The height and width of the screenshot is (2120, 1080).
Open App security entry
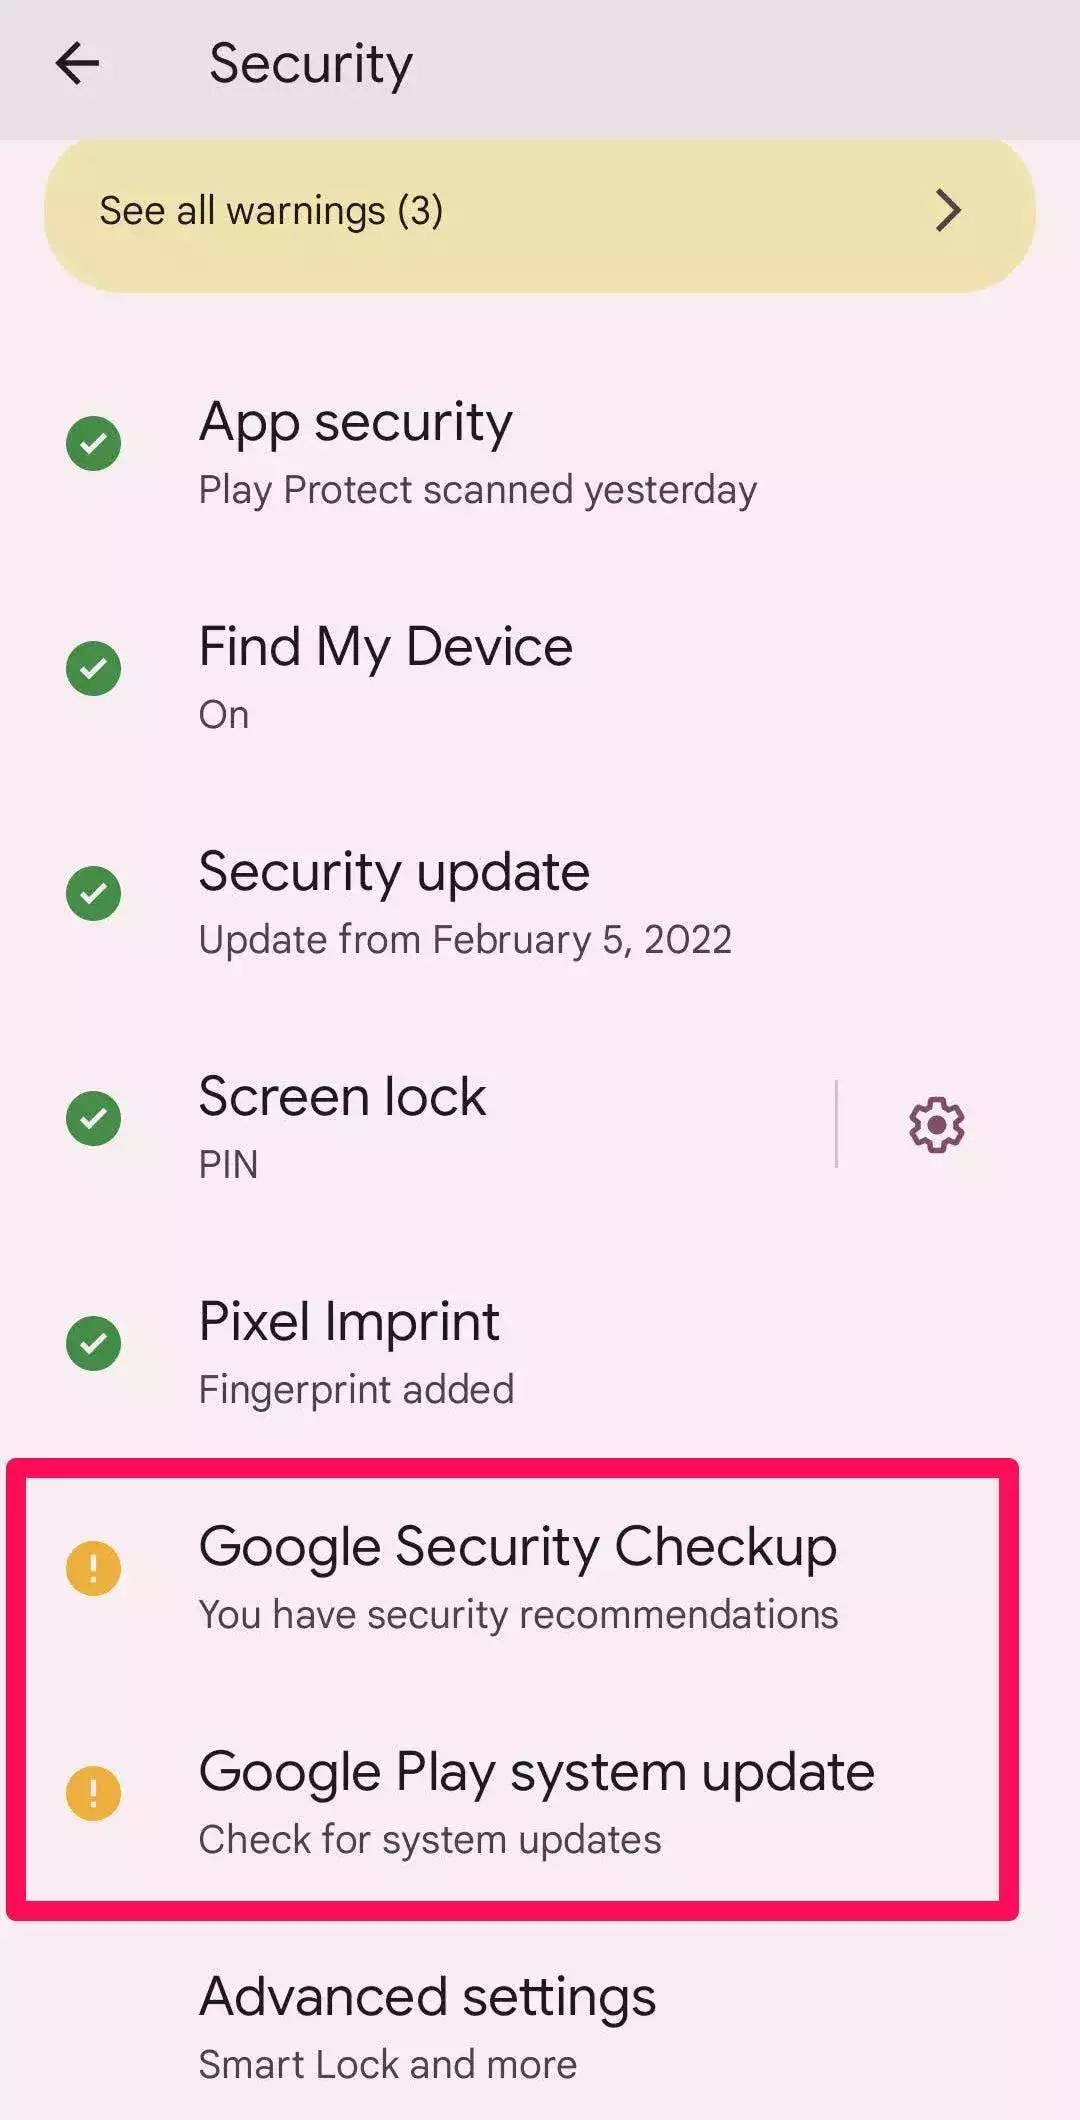(540, 453)
